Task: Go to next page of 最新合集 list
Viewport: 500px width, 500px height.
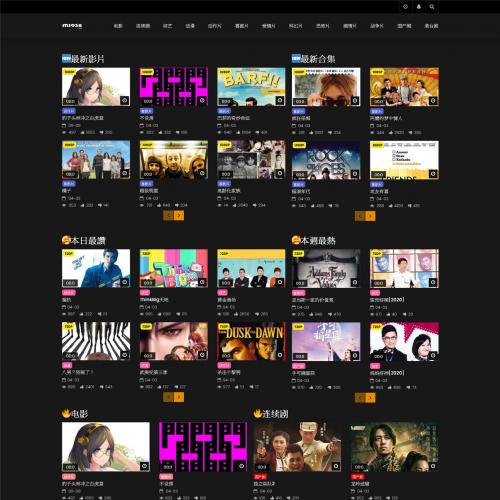Action: pyautogui.click(x=371, y=216)
